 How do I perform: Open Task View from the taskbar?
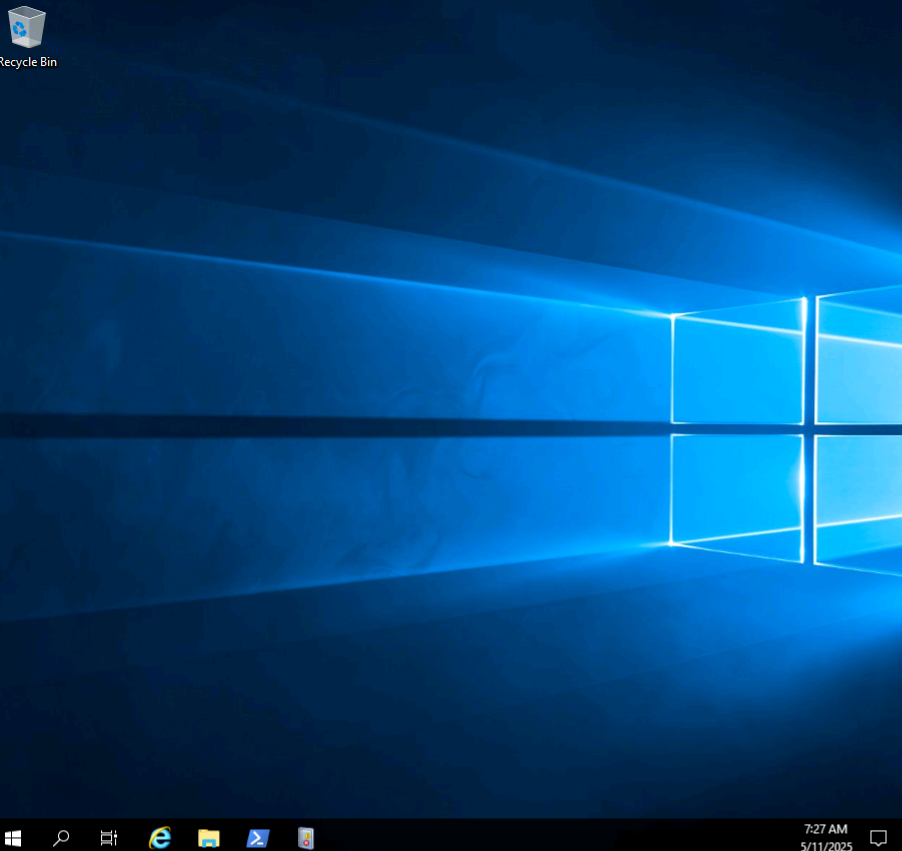coord(109,838)
